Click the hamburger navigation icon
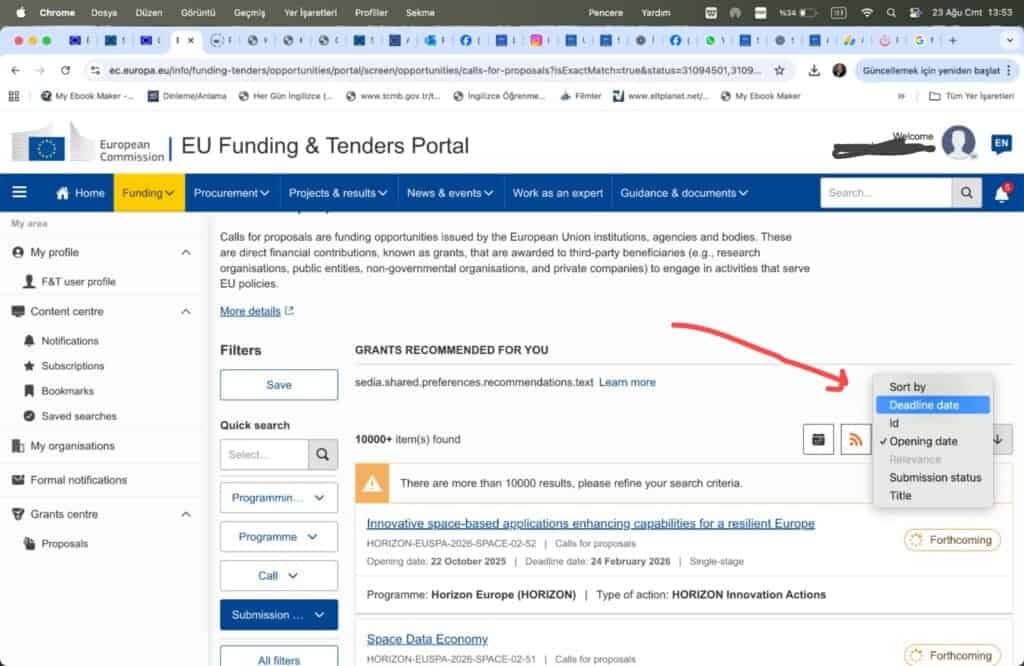The height and width of the screenshot is (666, 1024). click(20, 192)
